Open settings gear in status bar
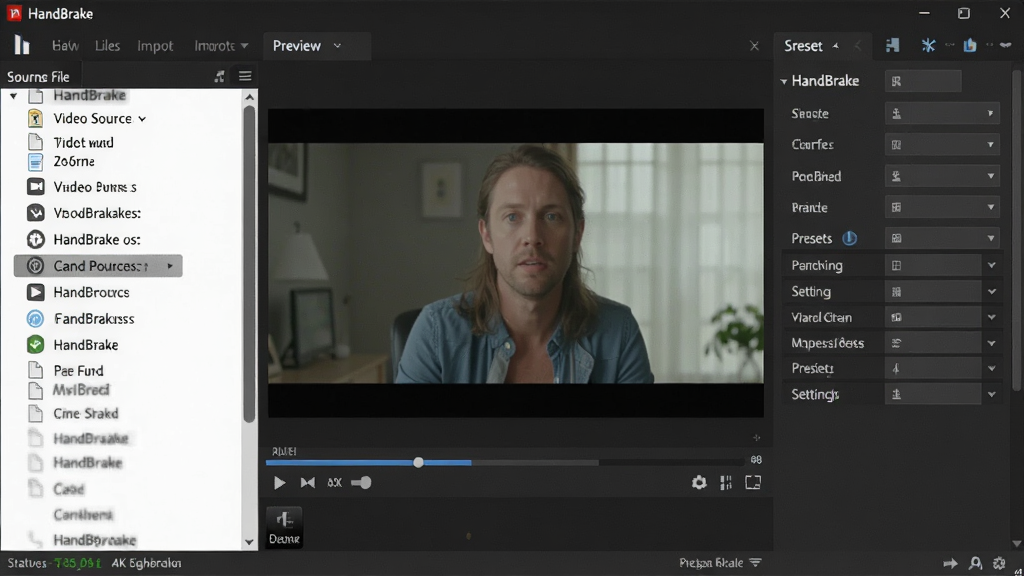 coord(999,563)
